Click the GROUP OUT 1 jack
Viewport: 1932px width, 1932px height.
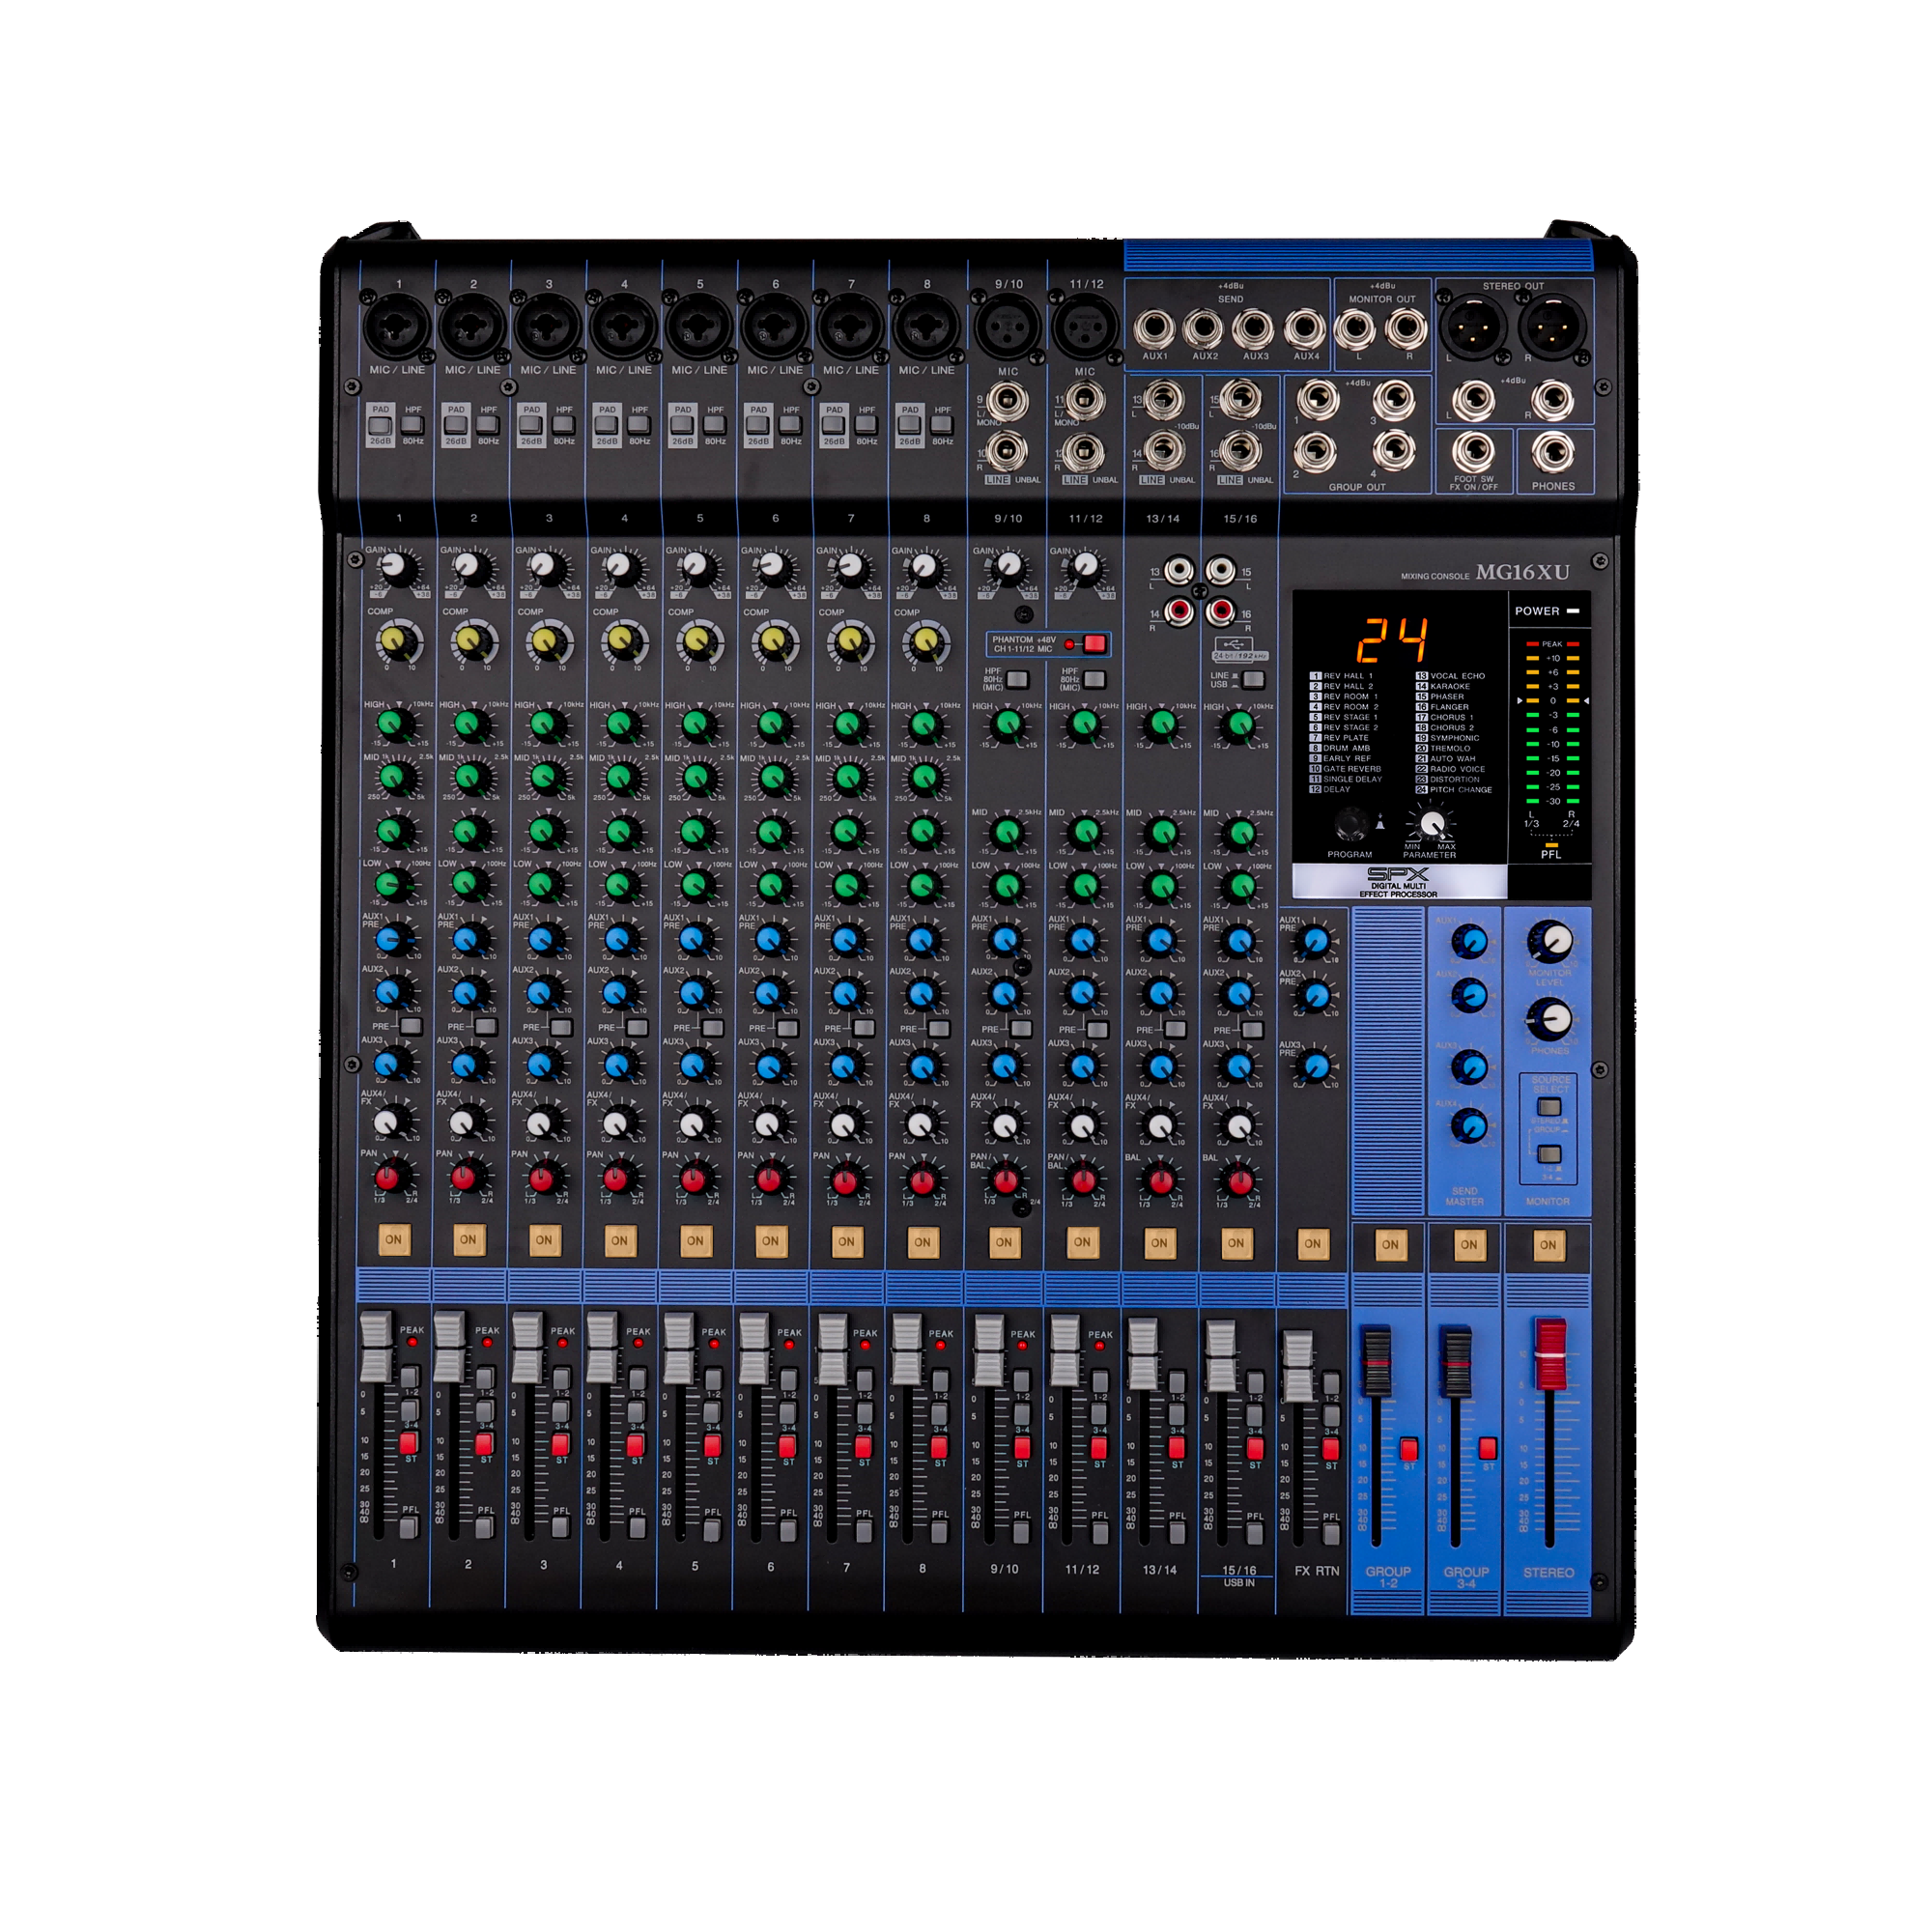1317,402
